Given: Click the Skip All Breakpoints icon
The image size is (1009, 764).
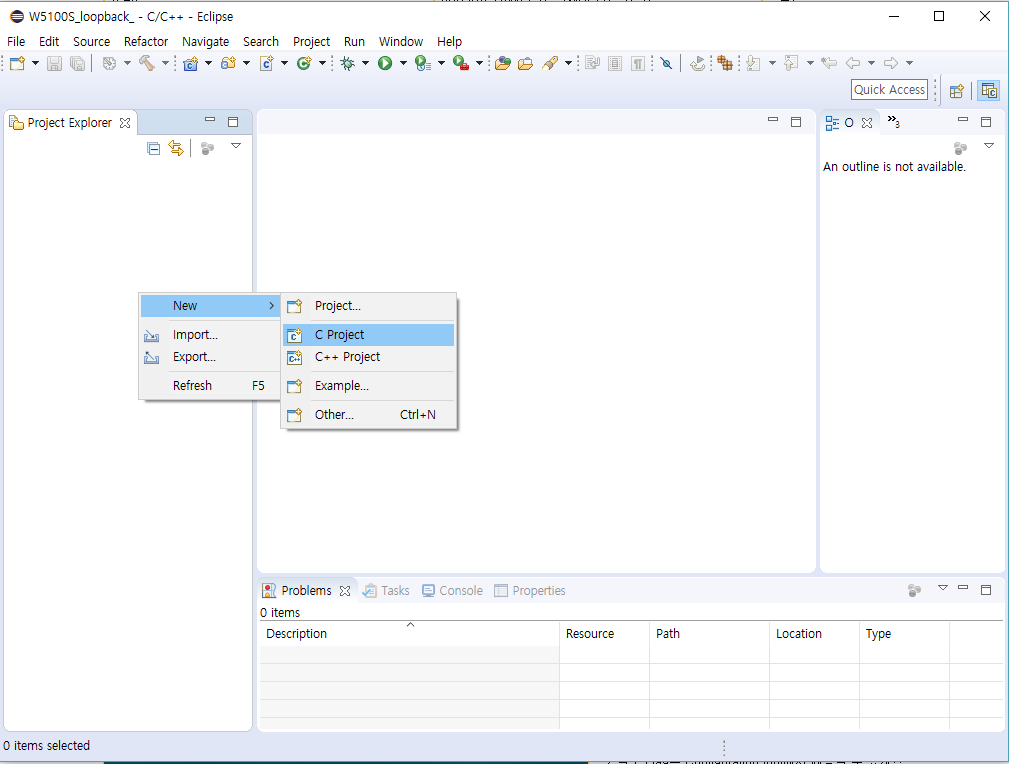Looking at the screenshot, I should pos(667,63).
